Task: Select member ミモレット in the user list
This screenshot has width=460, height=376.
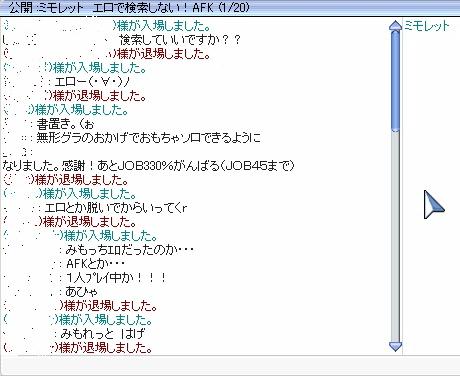Action: 427,26
